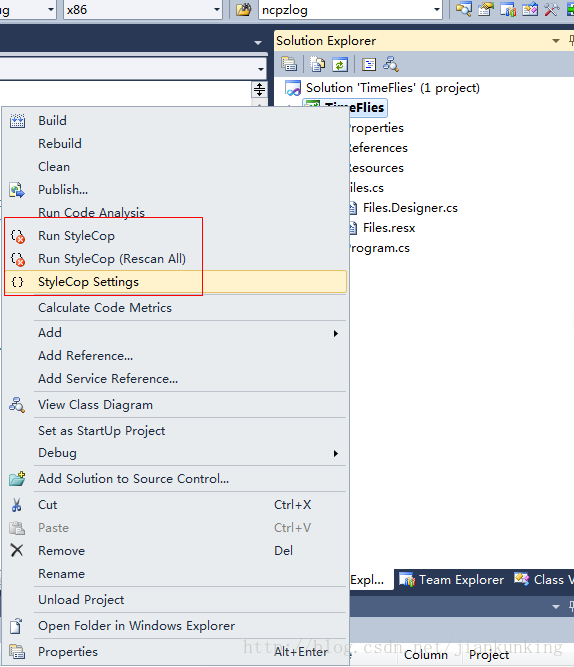The width and height of the screenshot is (574, 667).
Task: Click the Open Folder in Windows Explorer icon
Action: tap(17, 626)
